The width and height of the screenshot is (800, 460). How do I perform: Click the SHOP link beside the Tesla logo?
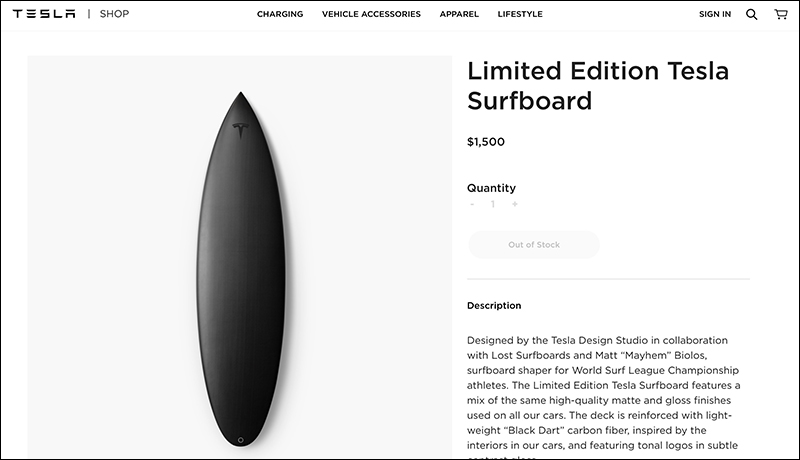pyautogui.click(x=114, y=14)
